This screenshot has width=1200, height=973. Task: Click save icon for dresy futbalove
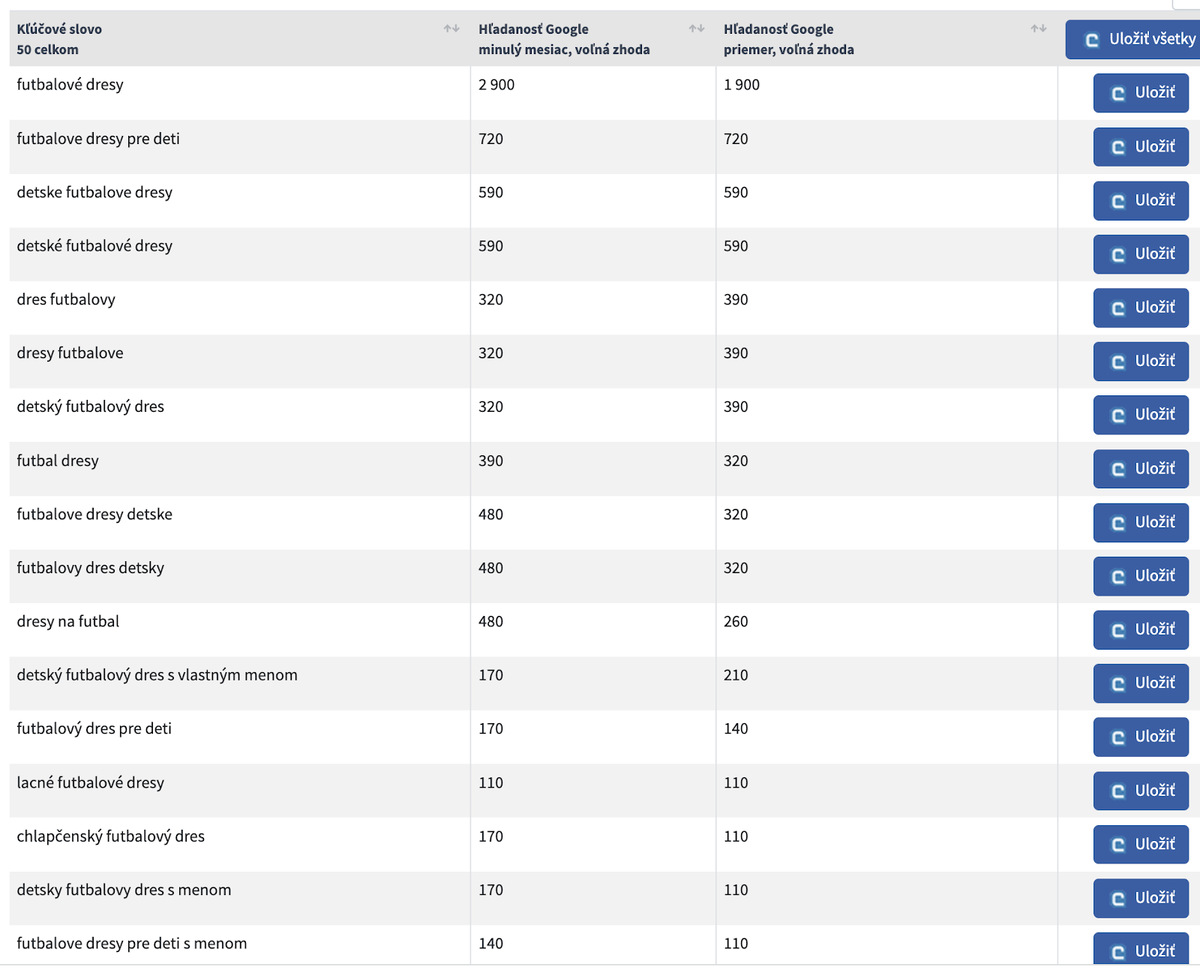click(1119, 361)
